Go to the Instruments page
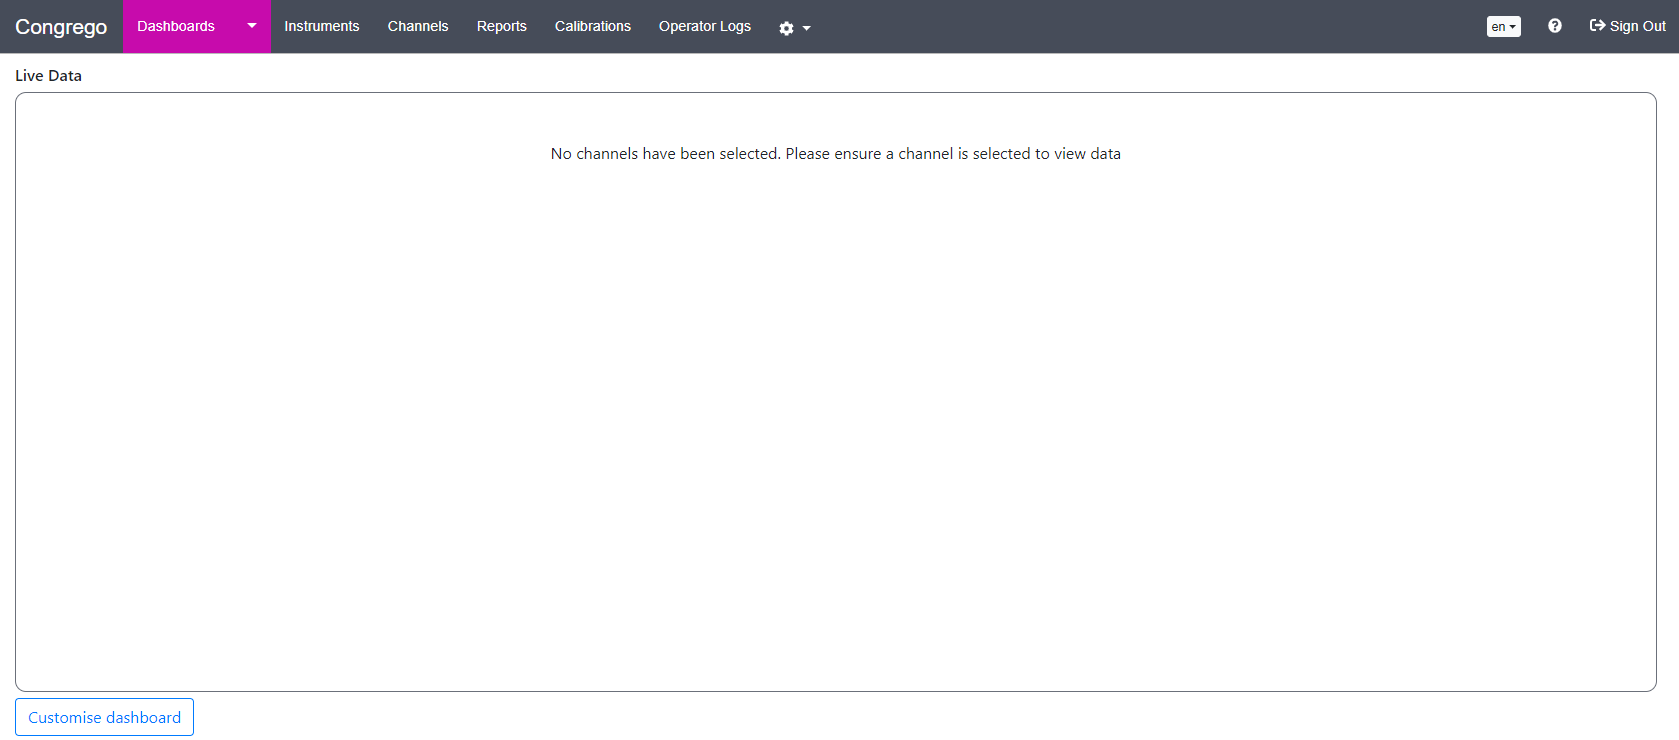Image resolution: width=1679 pixels, height=740 pixels. point(322,26)
